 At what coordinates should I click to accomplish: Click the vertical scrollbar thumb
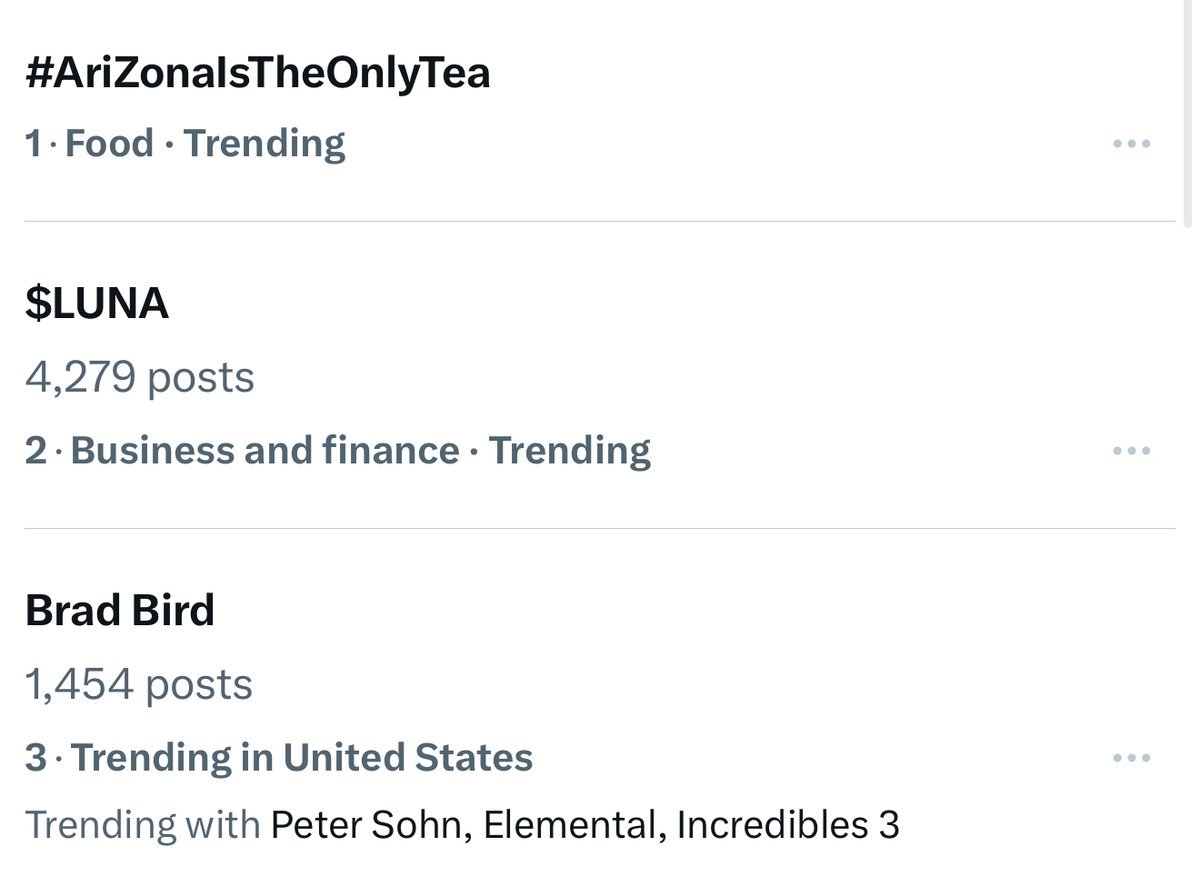point(1187,110)
